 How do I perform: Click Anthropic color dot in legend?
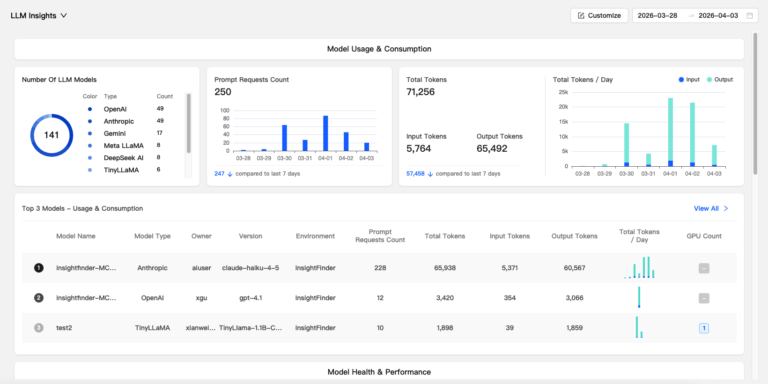coord(90,121)
